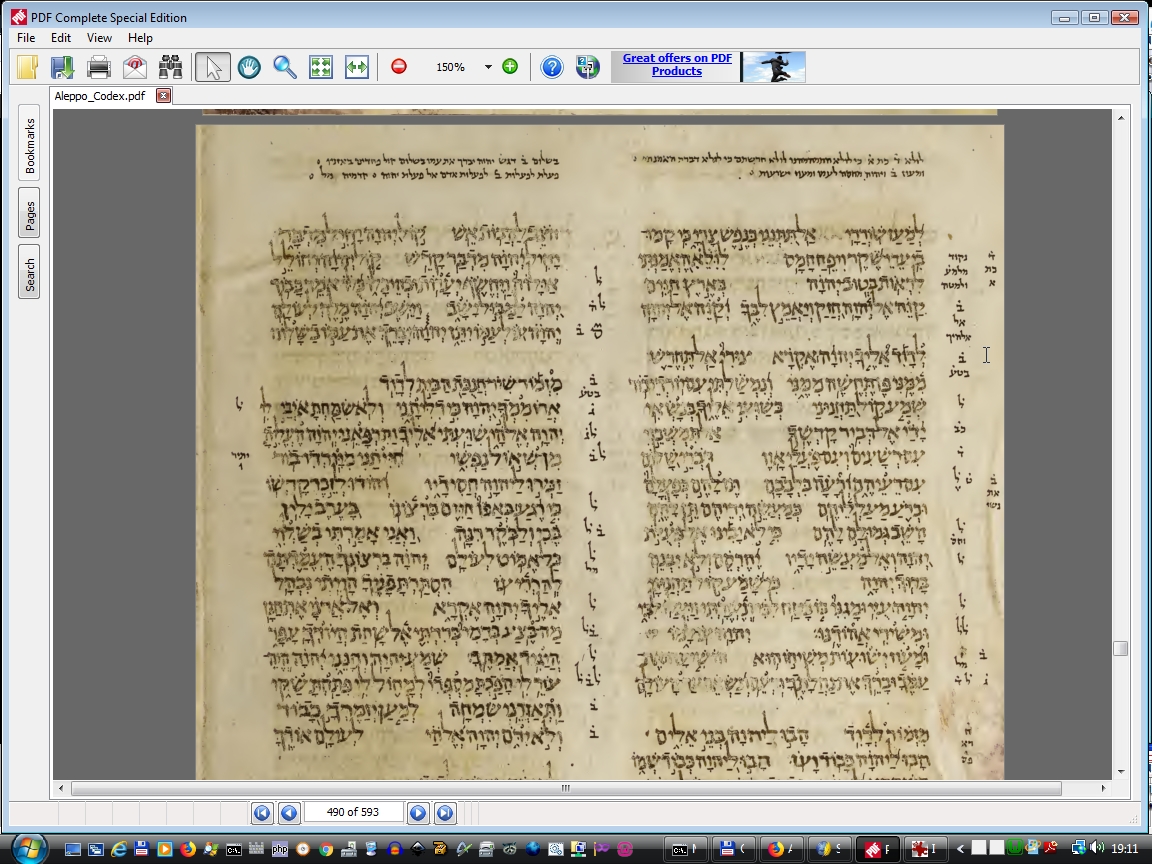Close the Aleppo_Codex.pdf tab
The height and width of the screenshot is (864, 1152).
click(x=163, y=96)
